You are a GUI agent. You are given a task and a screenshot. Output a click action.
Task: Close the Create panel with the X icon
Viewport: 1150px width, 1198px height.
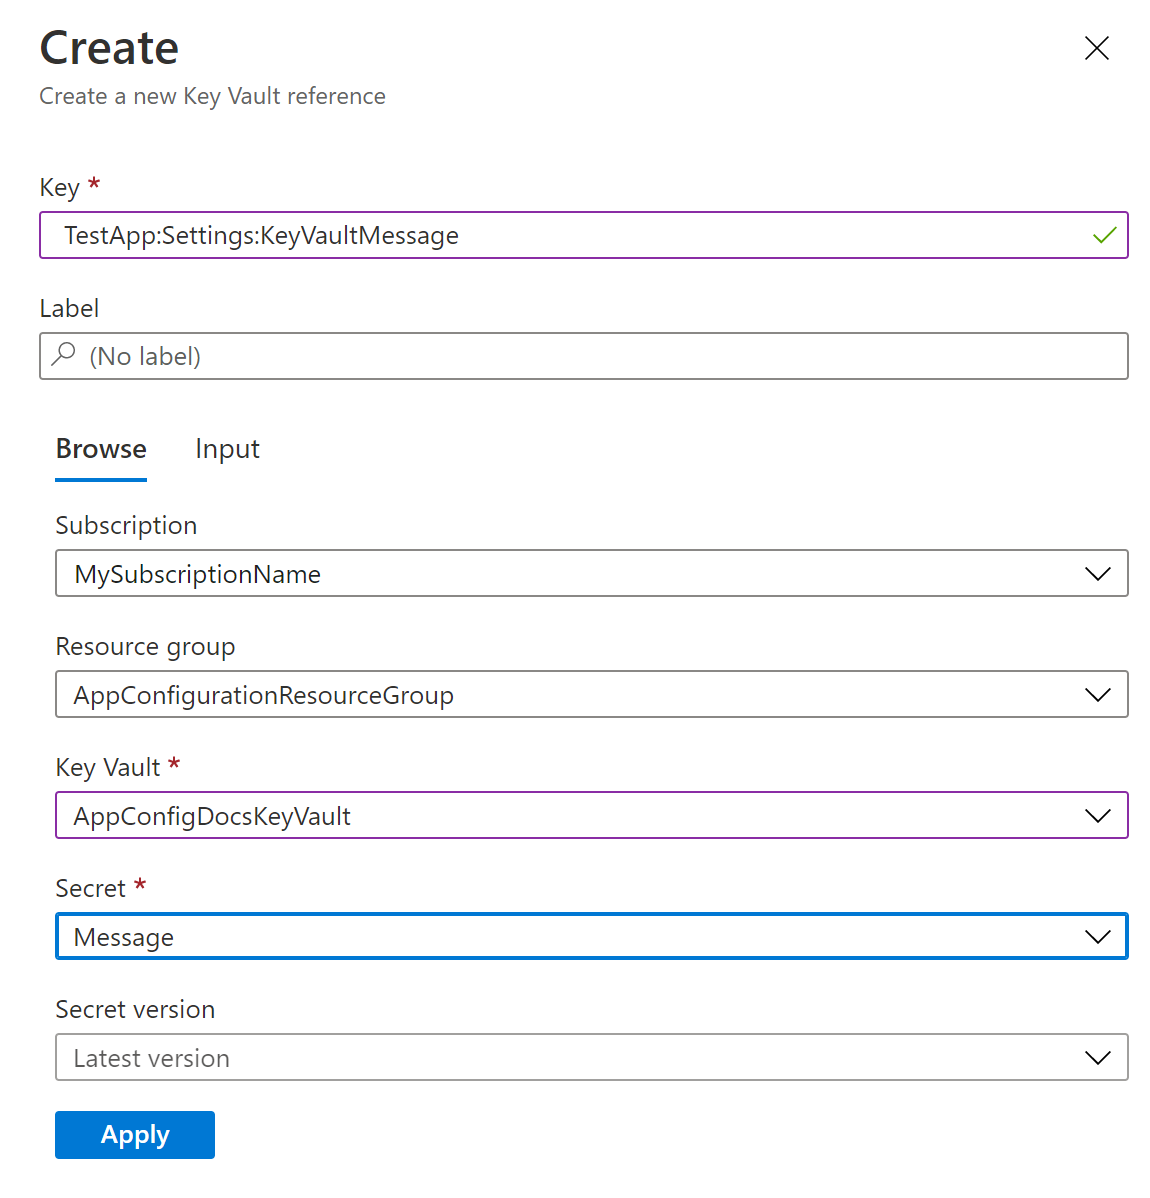pos(1096,48)
